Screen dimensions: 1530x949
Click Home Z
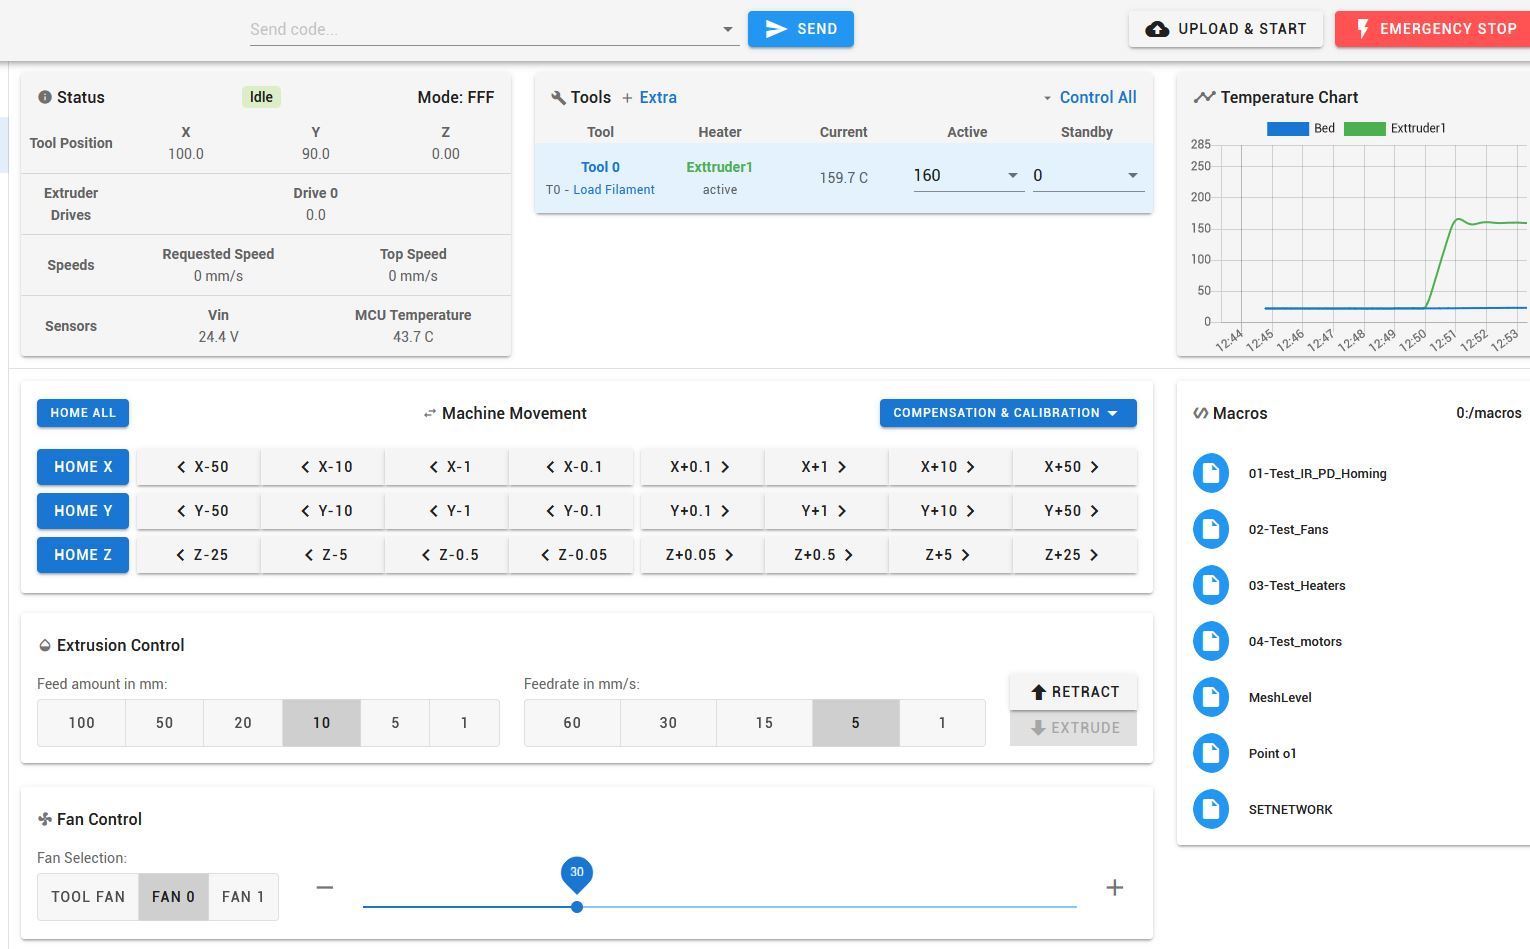pos(83,555)
